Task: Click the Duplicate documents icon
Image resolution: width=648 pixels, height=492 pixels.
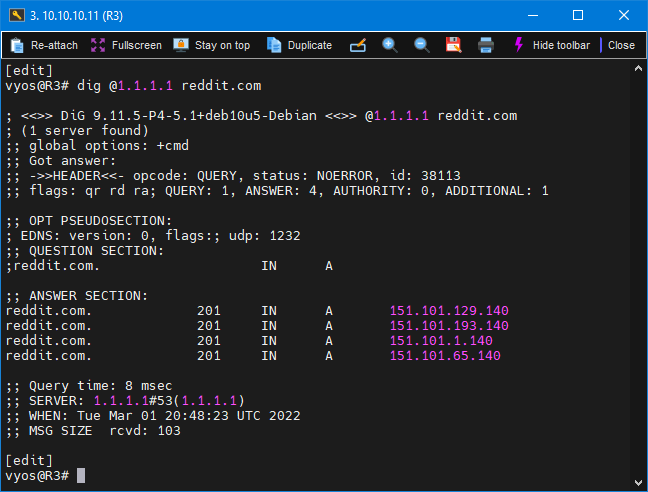Action: point(274,45)
